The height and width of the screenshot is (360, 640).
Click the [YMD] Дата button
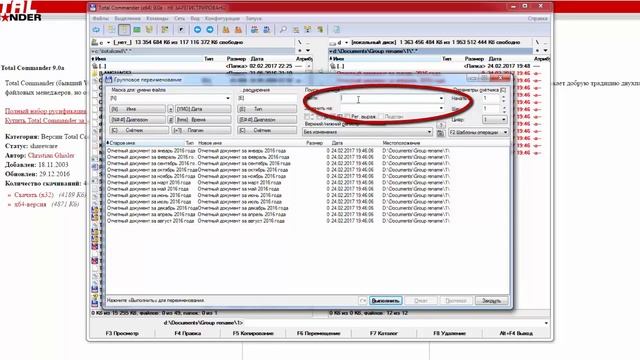[x=203, y=109]
